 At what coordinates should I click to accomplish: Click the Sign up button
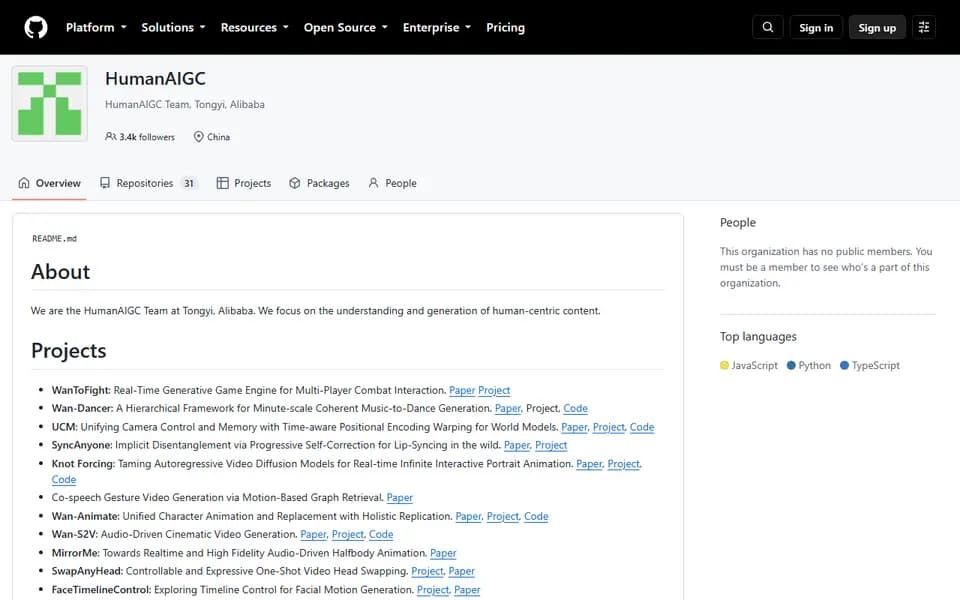point(877,28)
